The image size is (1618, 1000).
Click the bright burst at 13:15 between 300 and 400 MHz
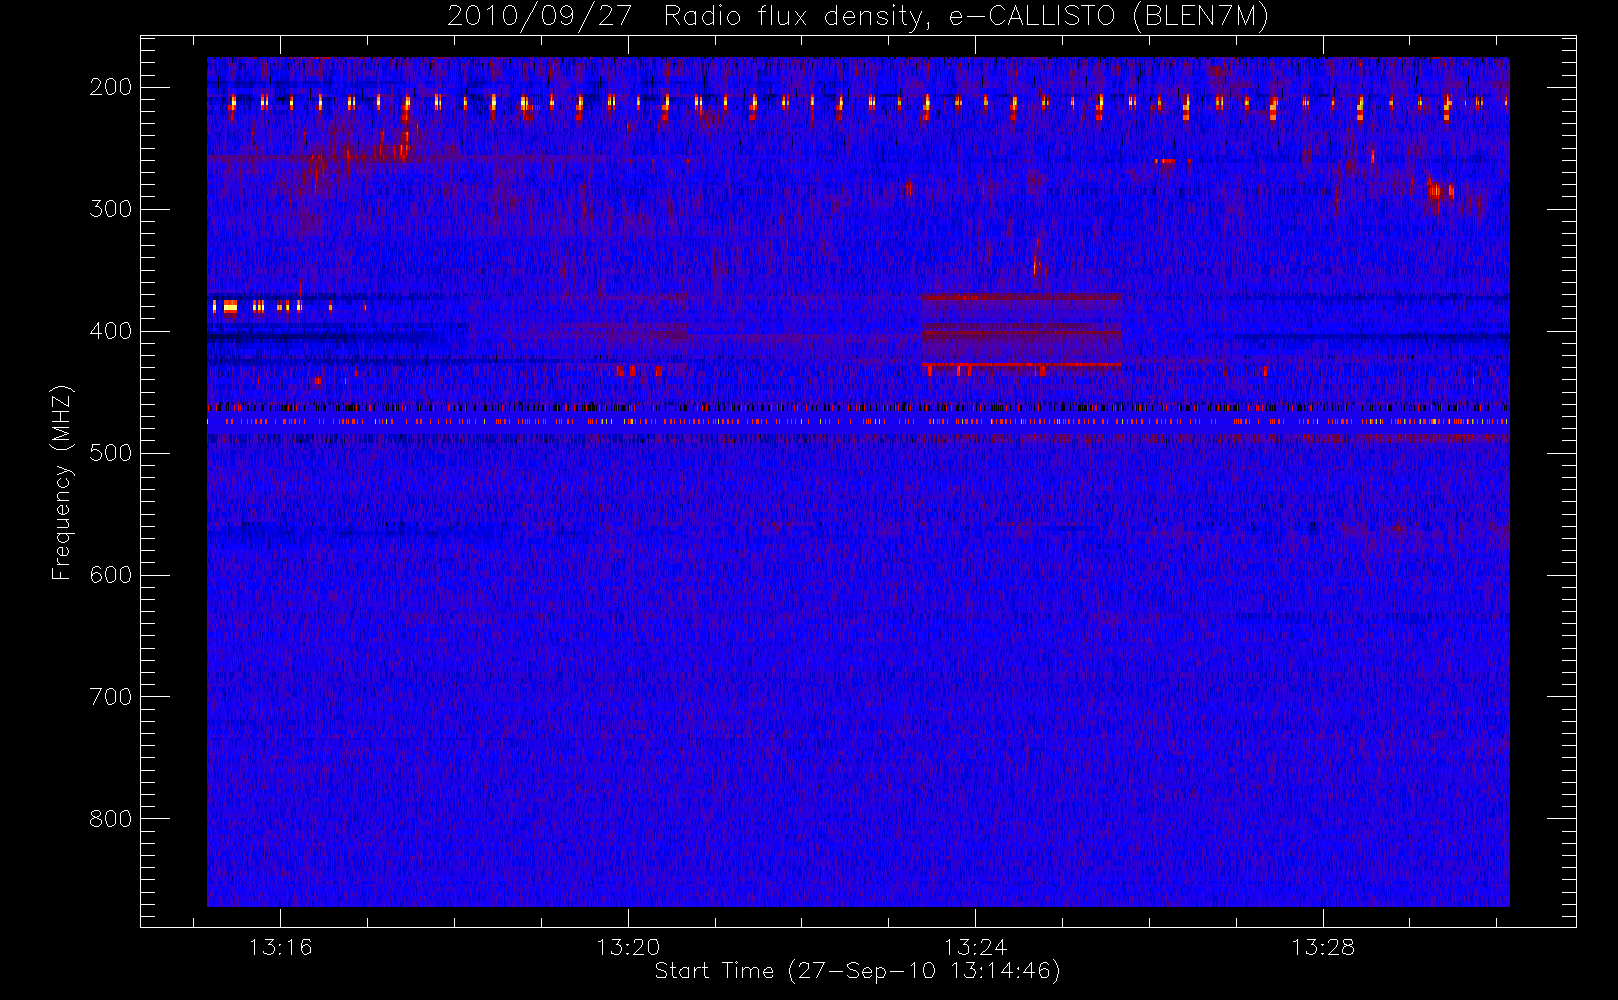click(x=230, y=307)
